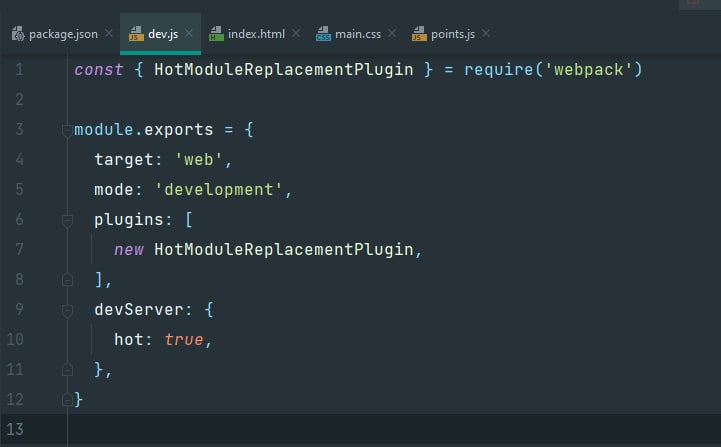Click the 'development' string value
Screen dimensions: 721x447
[219, 190]
